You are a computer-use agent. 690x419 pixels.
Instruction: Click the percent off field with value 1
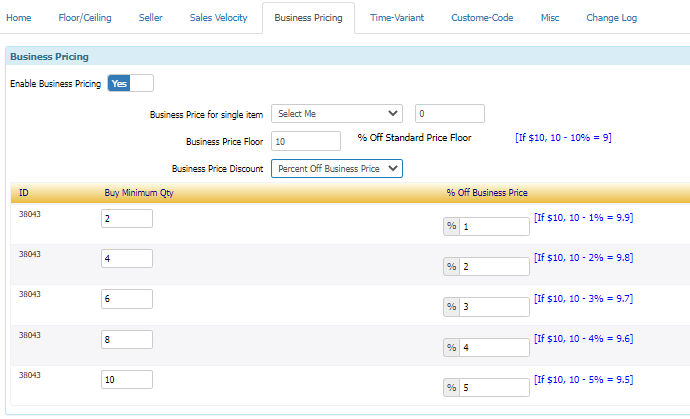(x=494, y=227)
